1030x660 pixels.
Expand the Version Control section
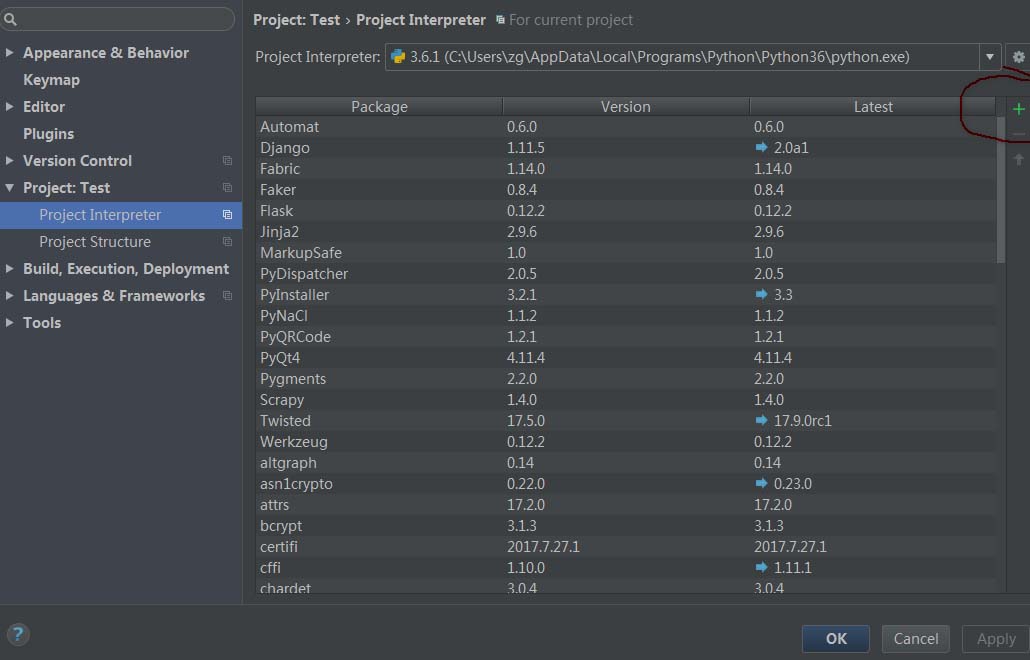pyautogui.click(x=9, y=160)
